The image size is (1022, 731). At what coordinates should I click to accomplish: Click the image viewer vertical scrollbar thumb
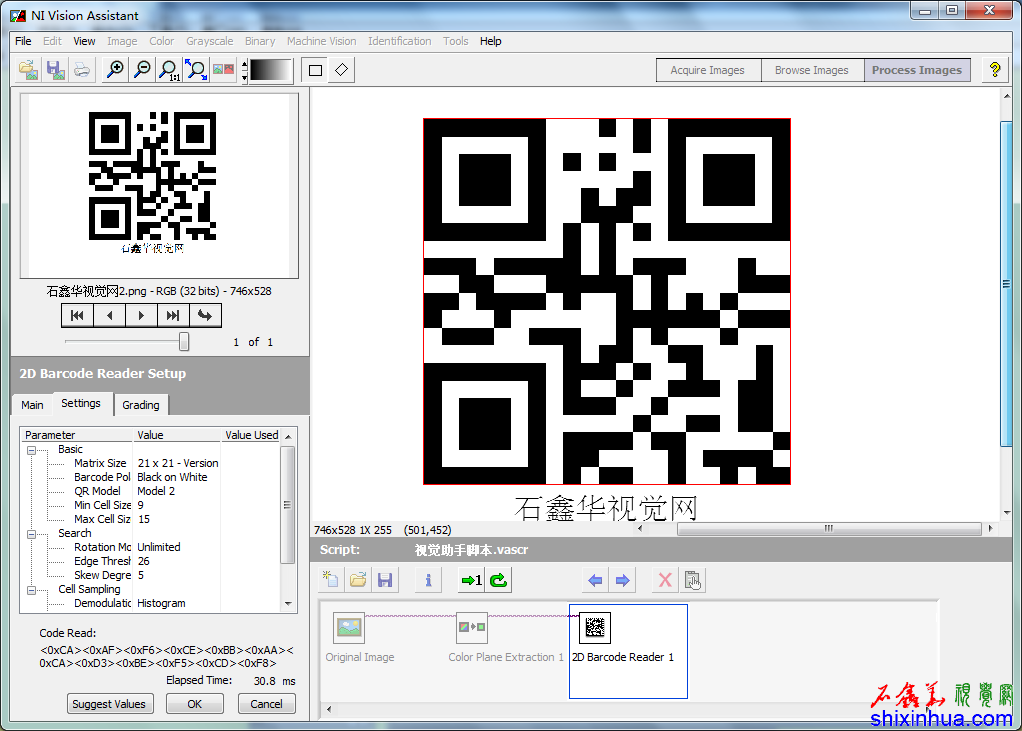coord(1006,284)
